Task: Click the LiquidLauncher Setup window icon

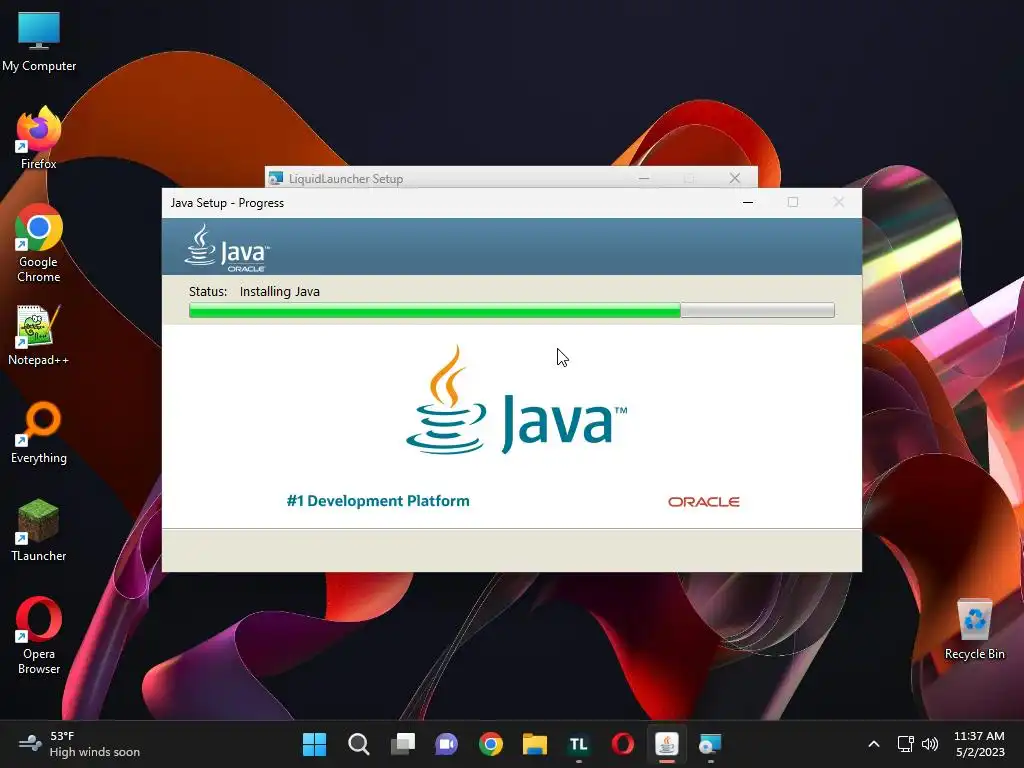Action: (276, 178)
